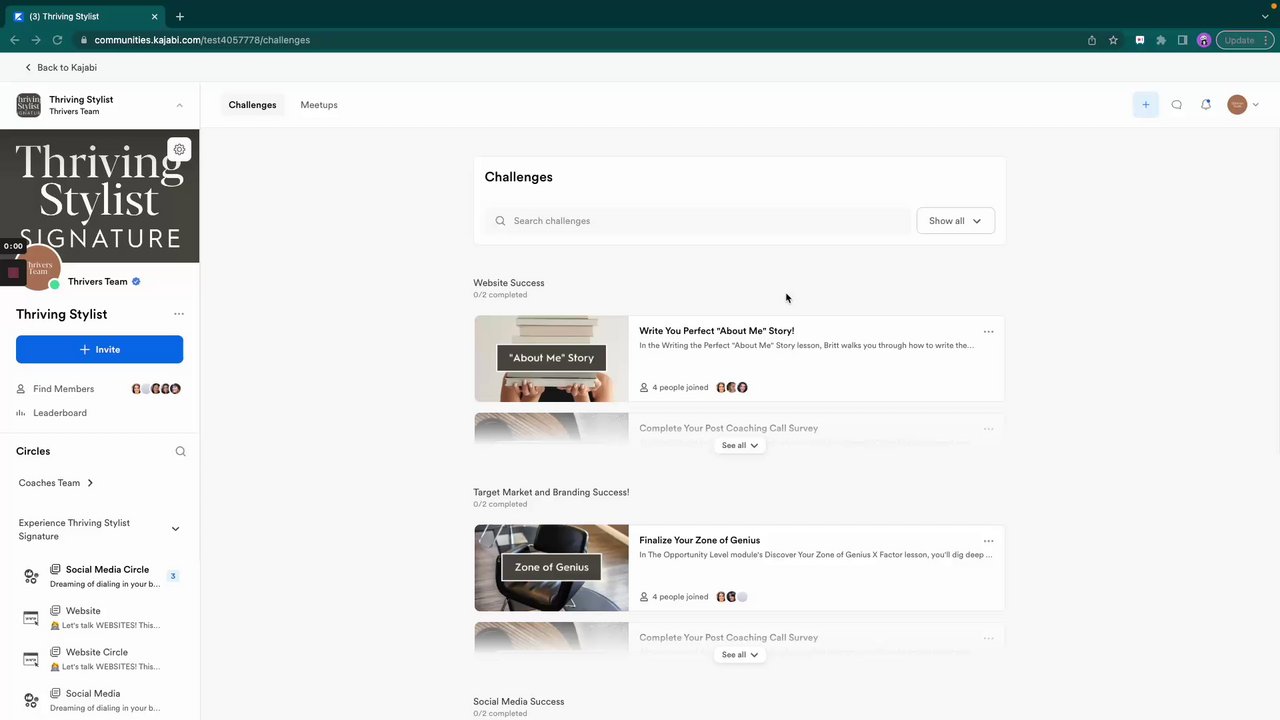
Task: Click the browser reload icon
Action: click(57, 40)
